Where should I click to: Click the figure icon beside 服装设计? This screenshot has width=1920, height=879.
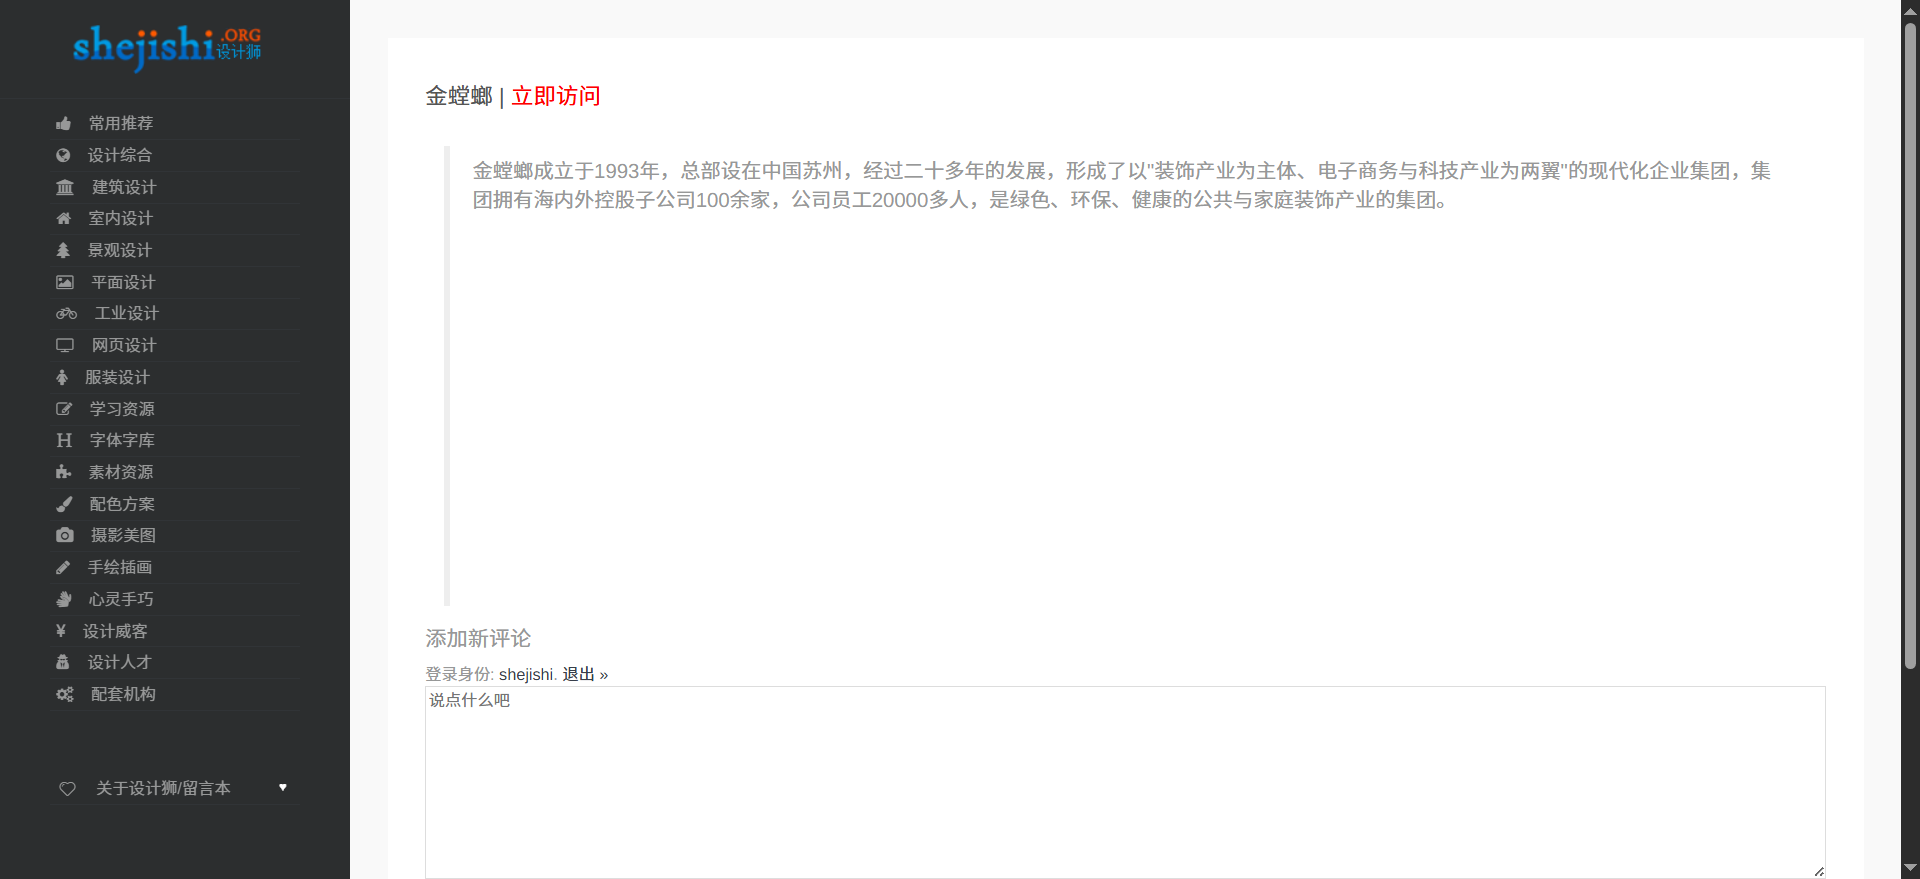(62, 377)
